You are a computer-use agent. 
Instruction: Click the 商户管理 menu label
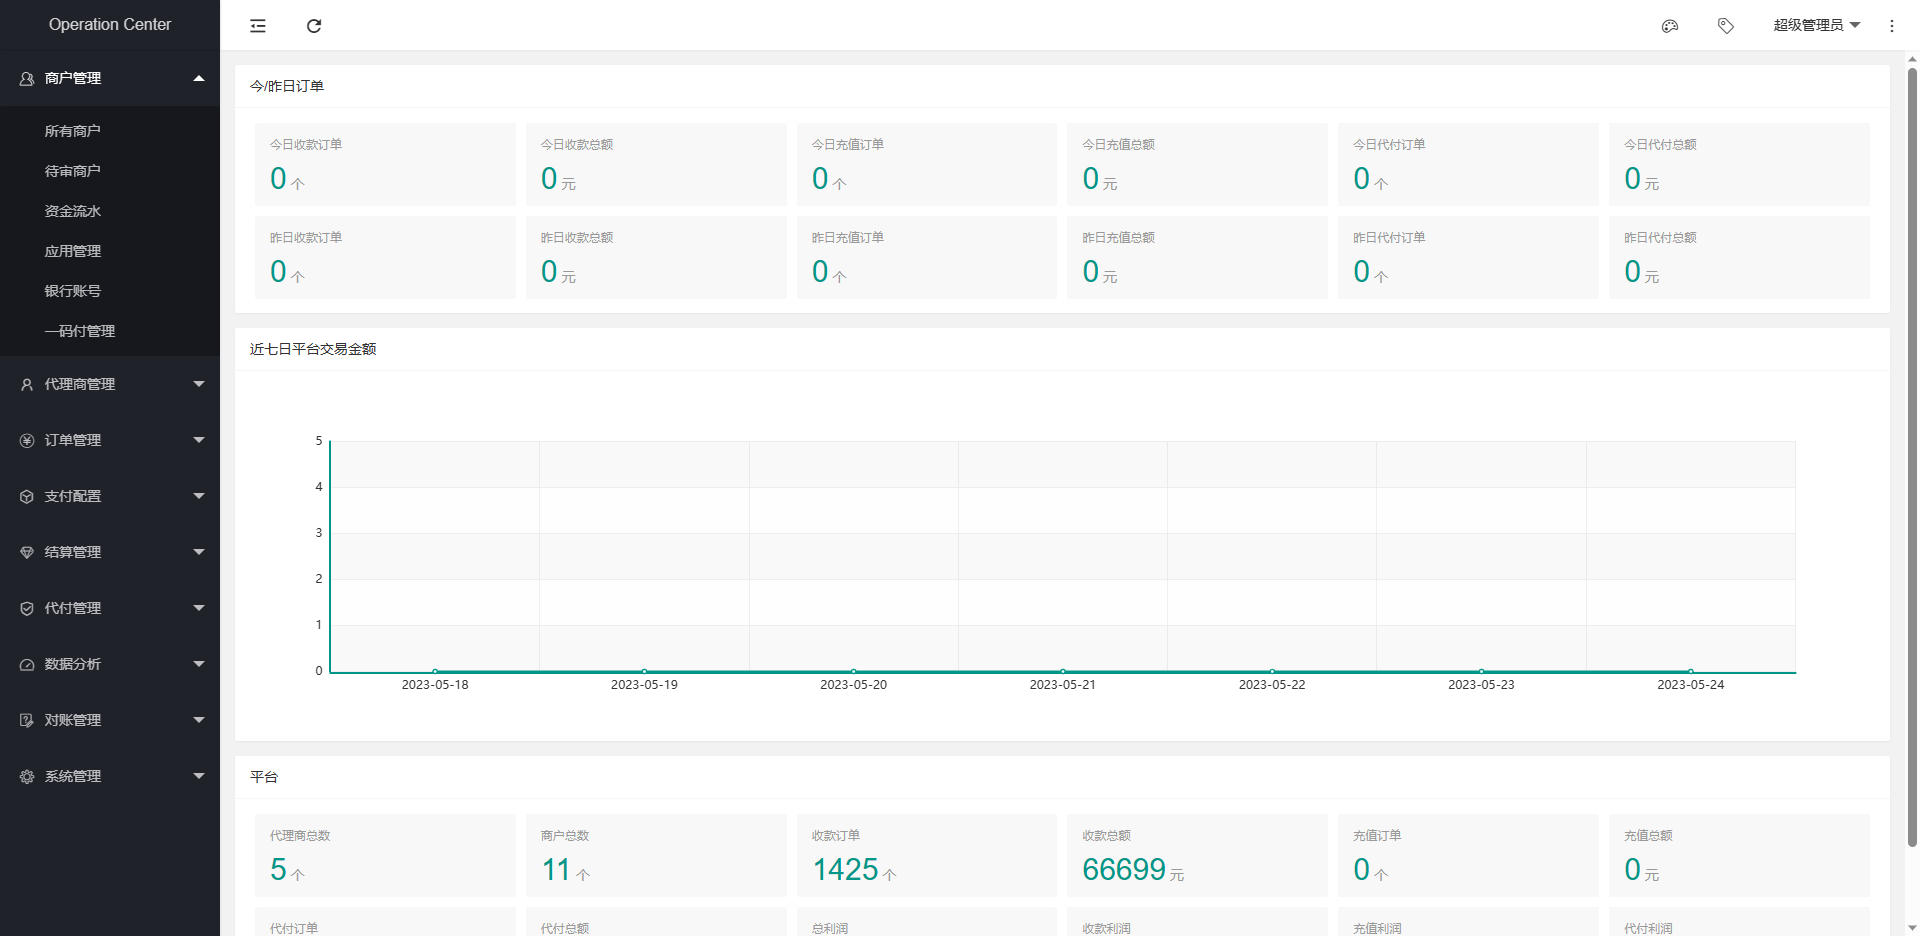[x=73, y=78]
